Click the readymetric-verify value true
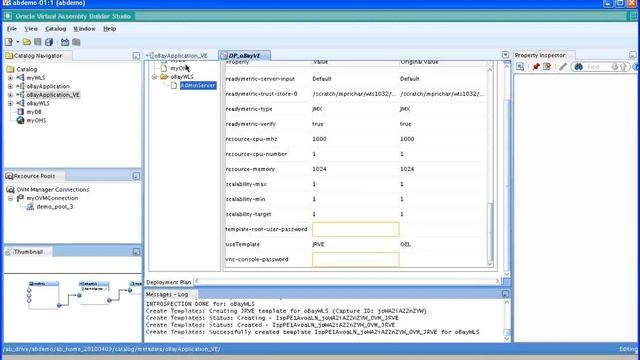The height and width of the screenshot is (360, 640). (318, 124)
